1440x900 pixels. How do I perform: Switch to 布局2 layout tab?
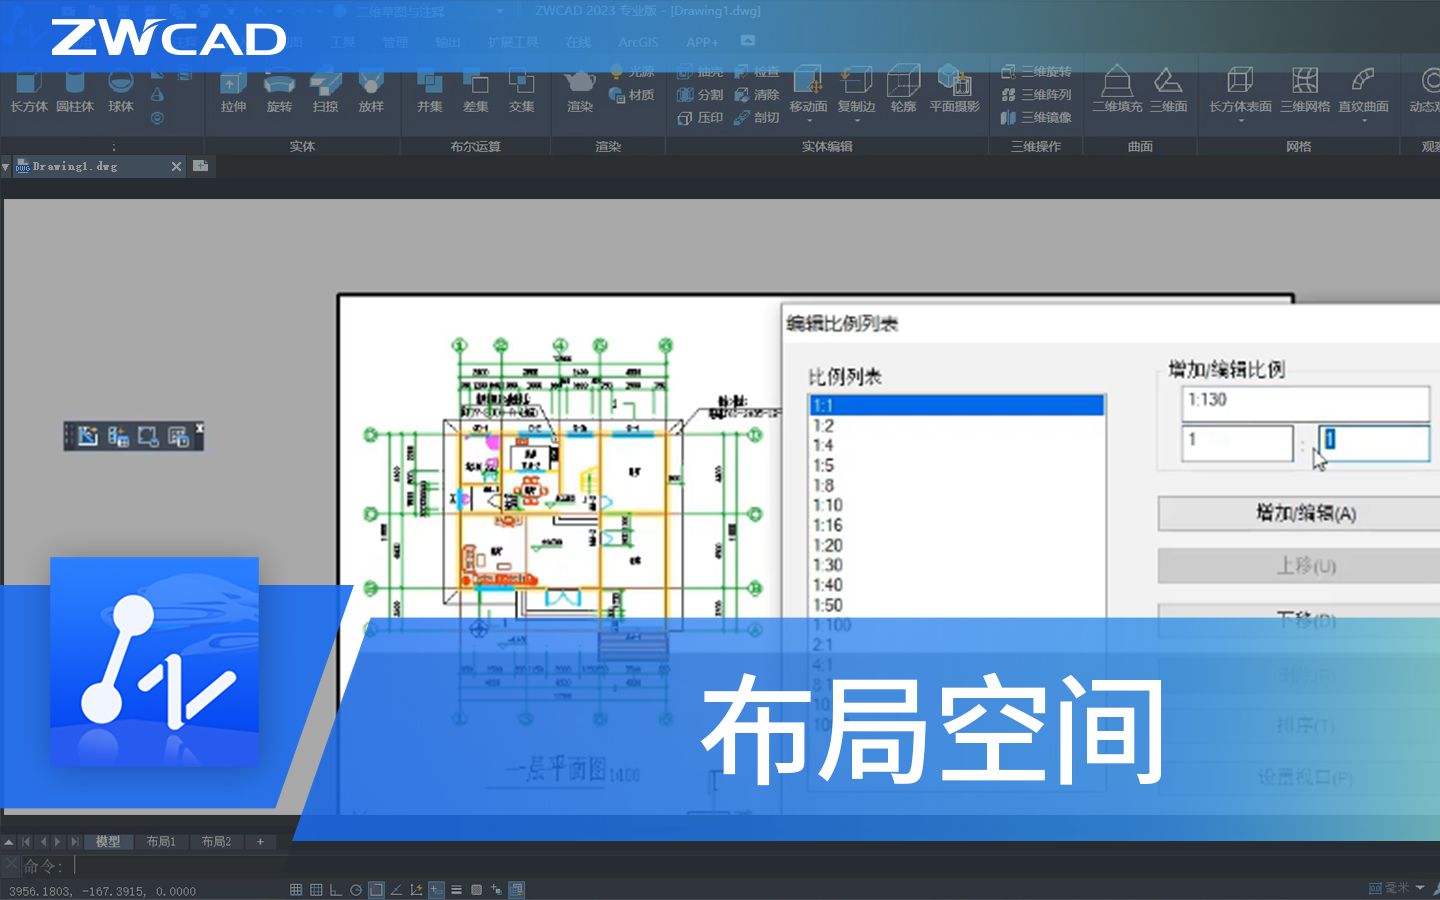point(216,842)
